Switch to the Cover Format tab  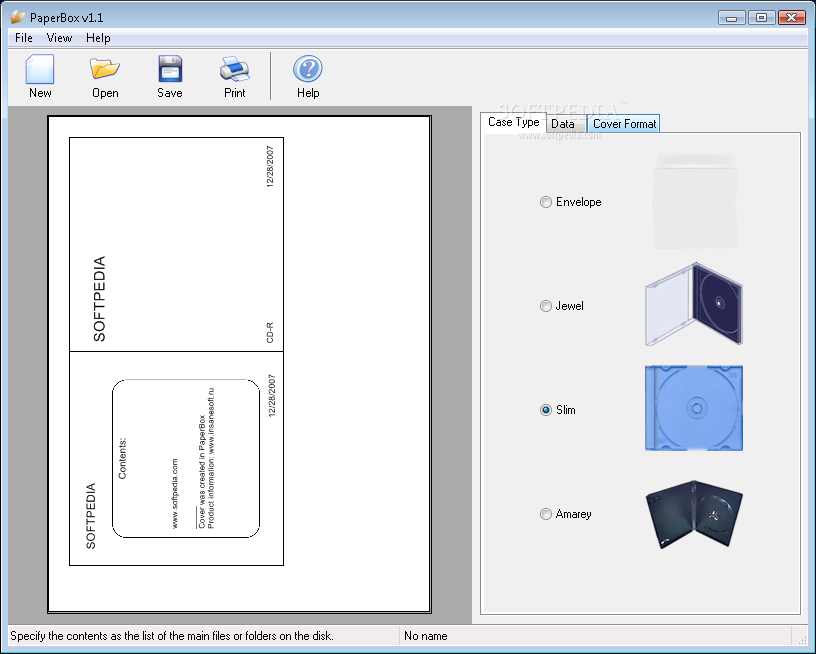pos(624,124)
